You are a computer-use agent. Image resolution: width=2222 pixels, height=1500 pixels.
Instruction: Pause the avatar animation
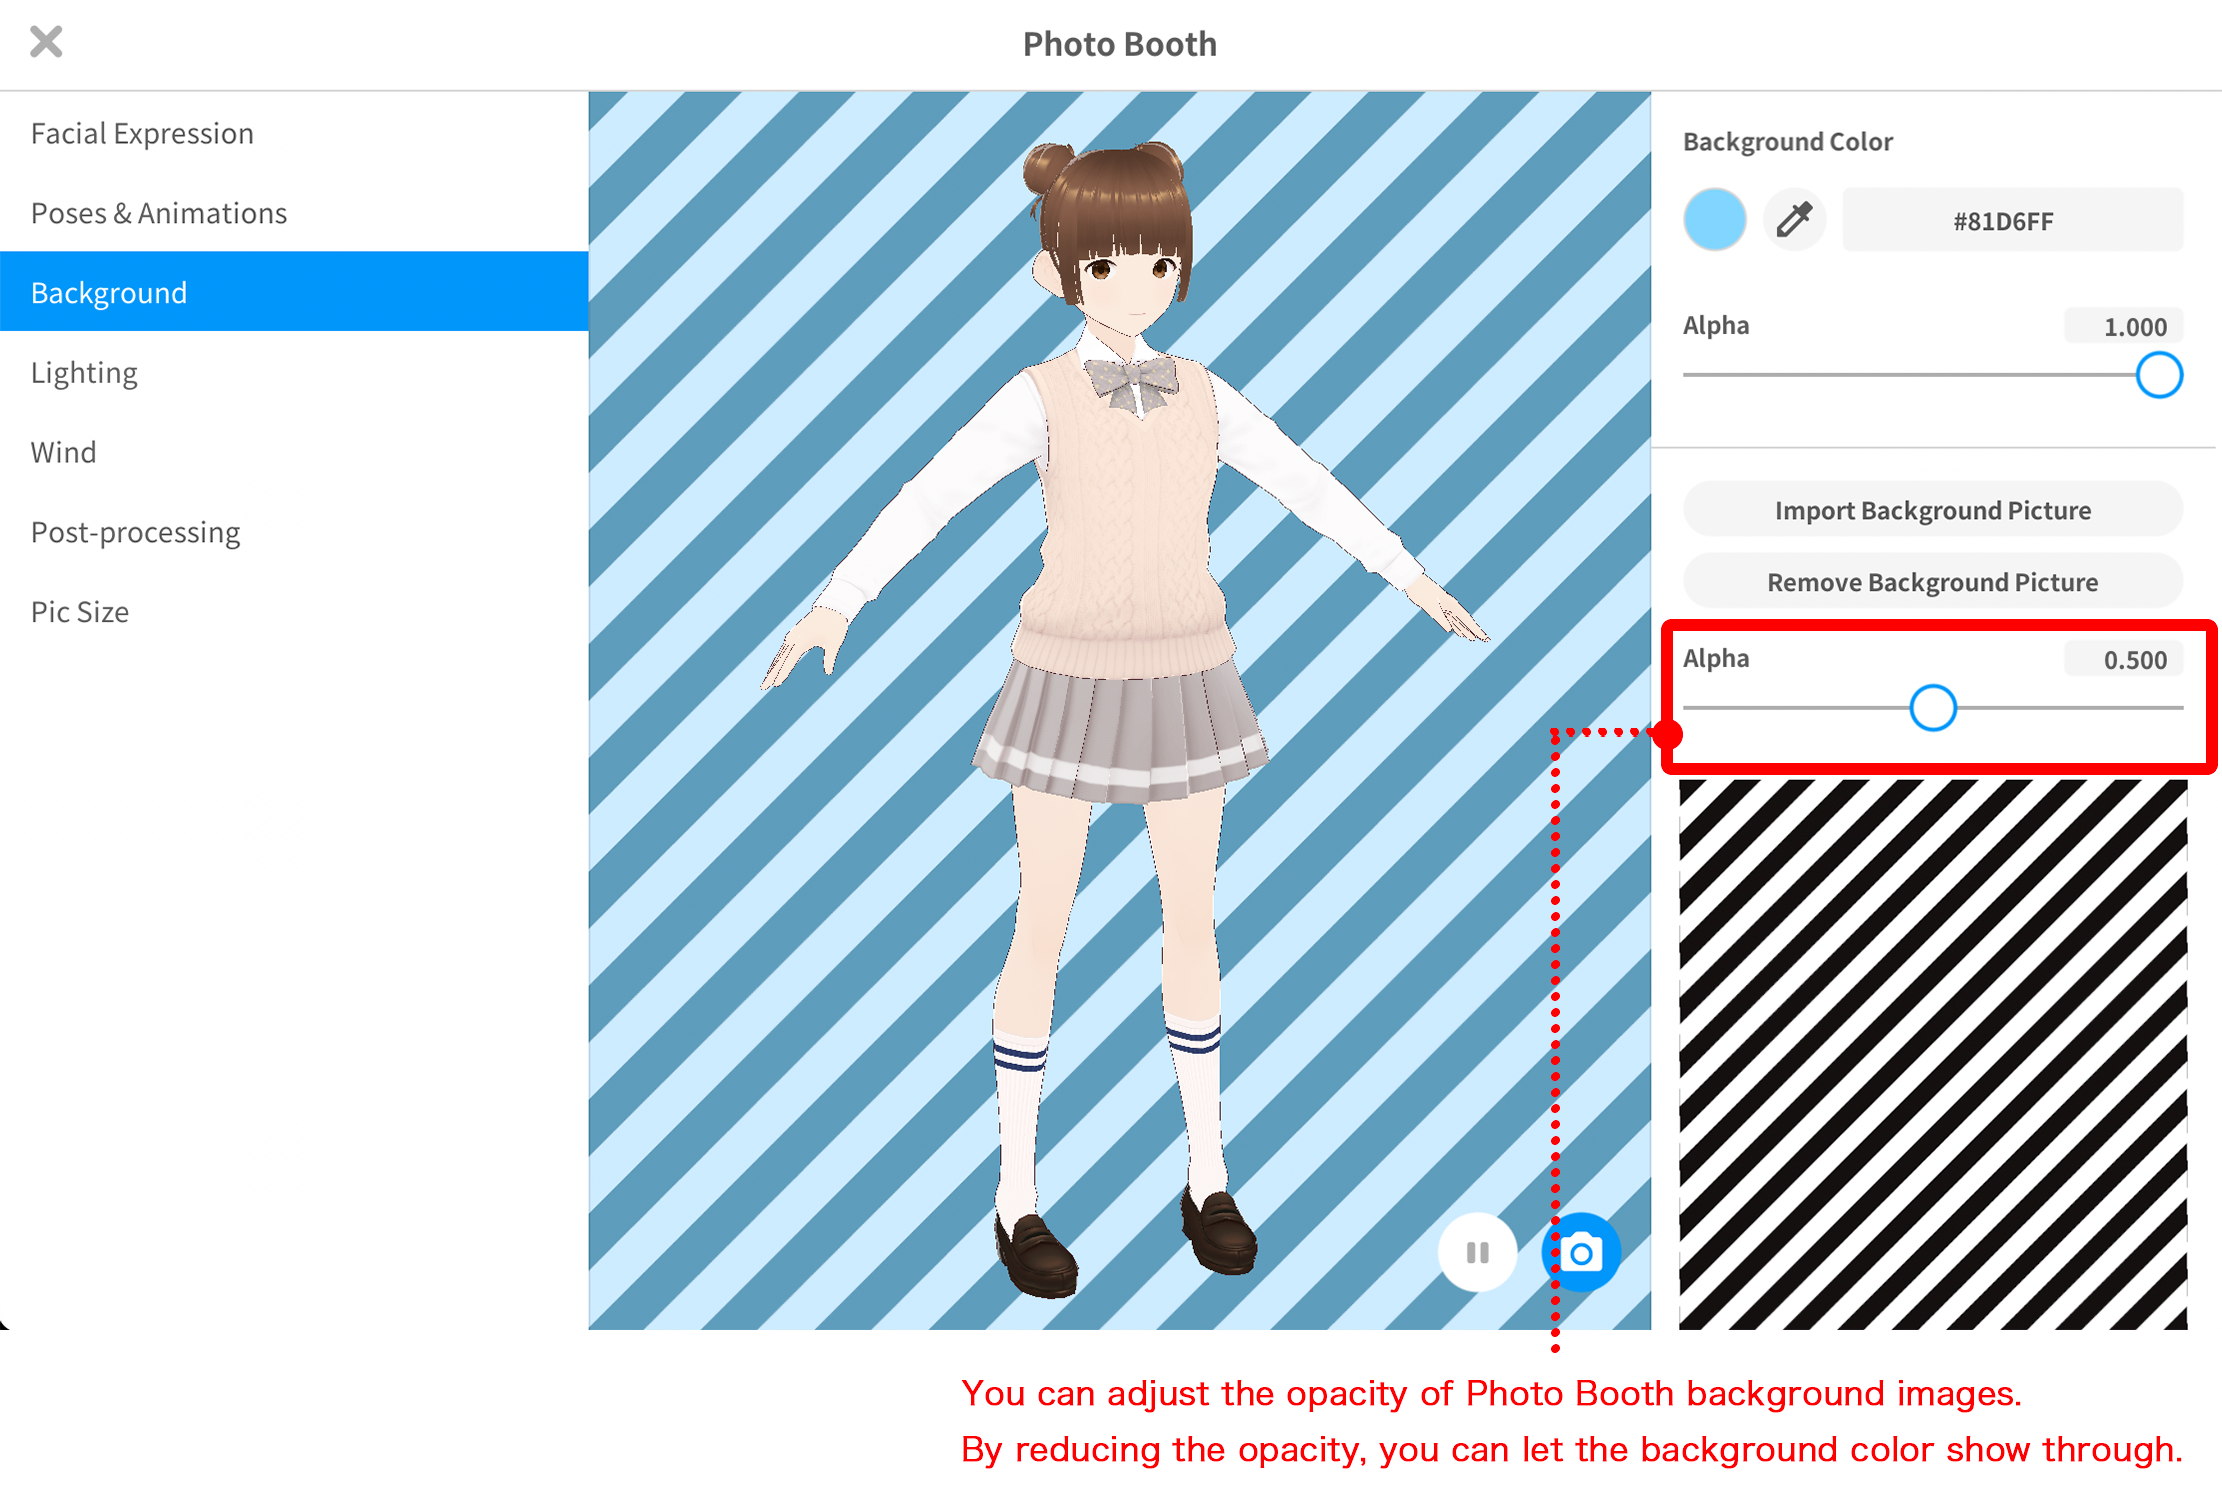coord(1477,1252)
